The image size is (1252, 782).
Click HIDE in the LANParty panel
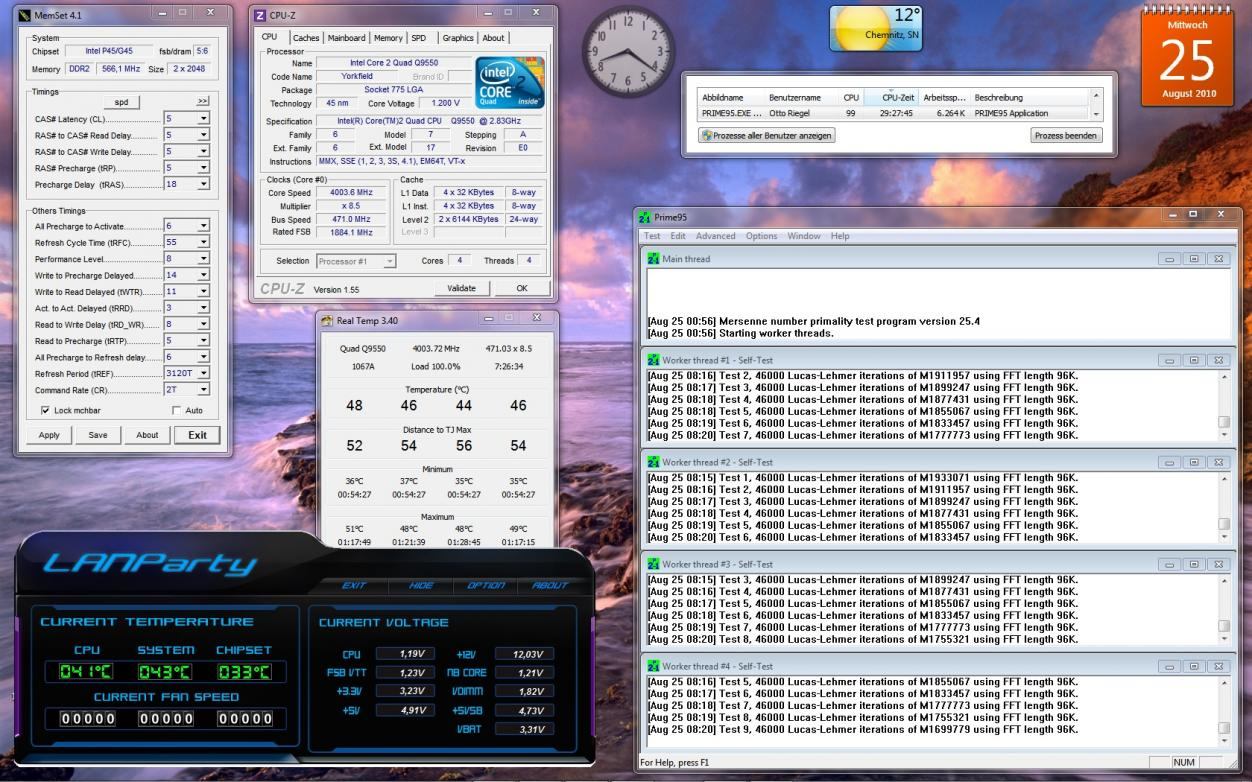pos(422,586)
